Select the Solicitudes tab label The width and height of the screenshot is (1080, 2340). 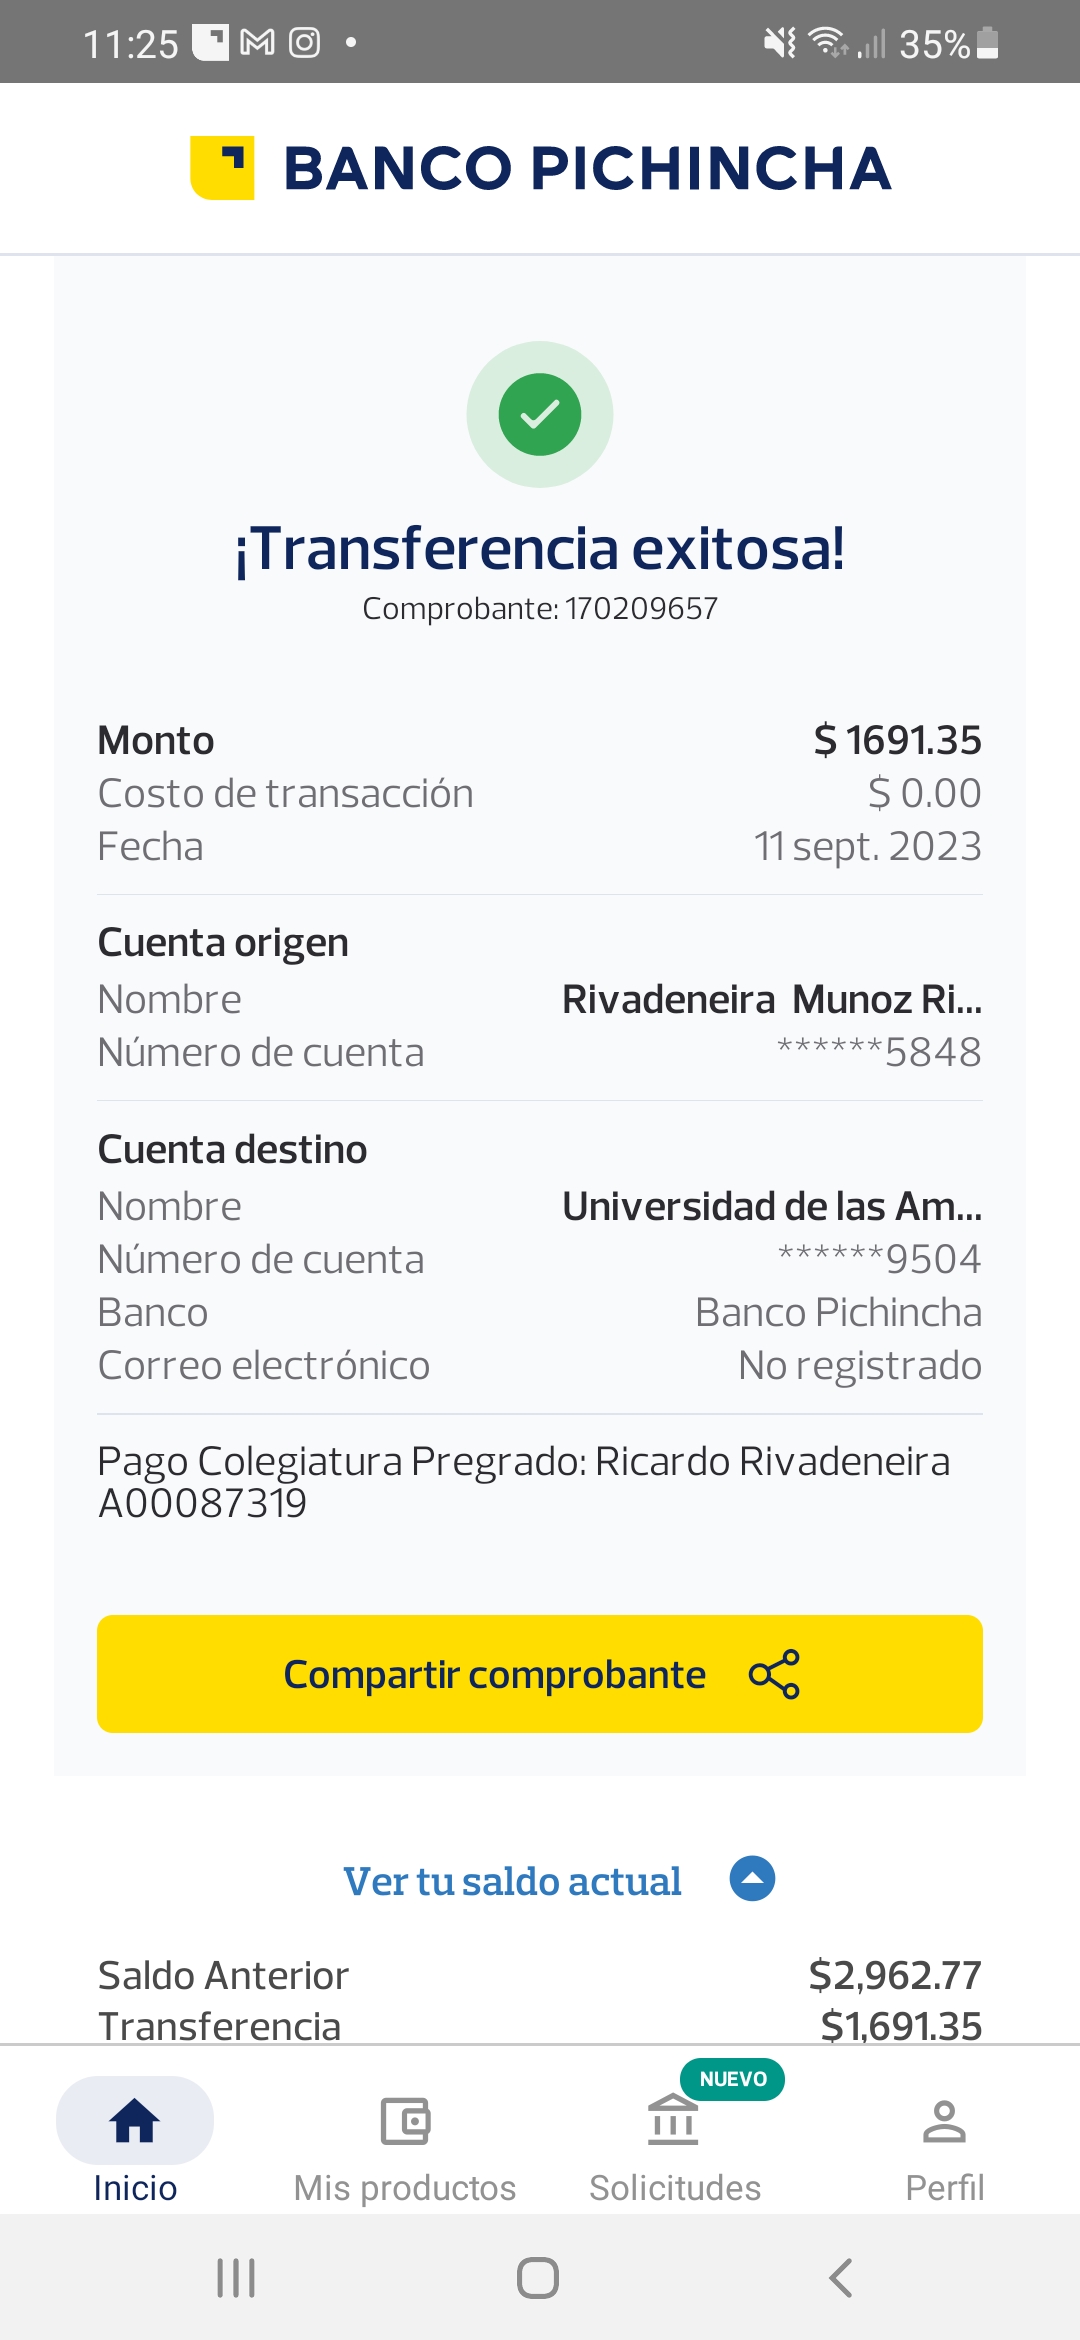coord(675,2188)
